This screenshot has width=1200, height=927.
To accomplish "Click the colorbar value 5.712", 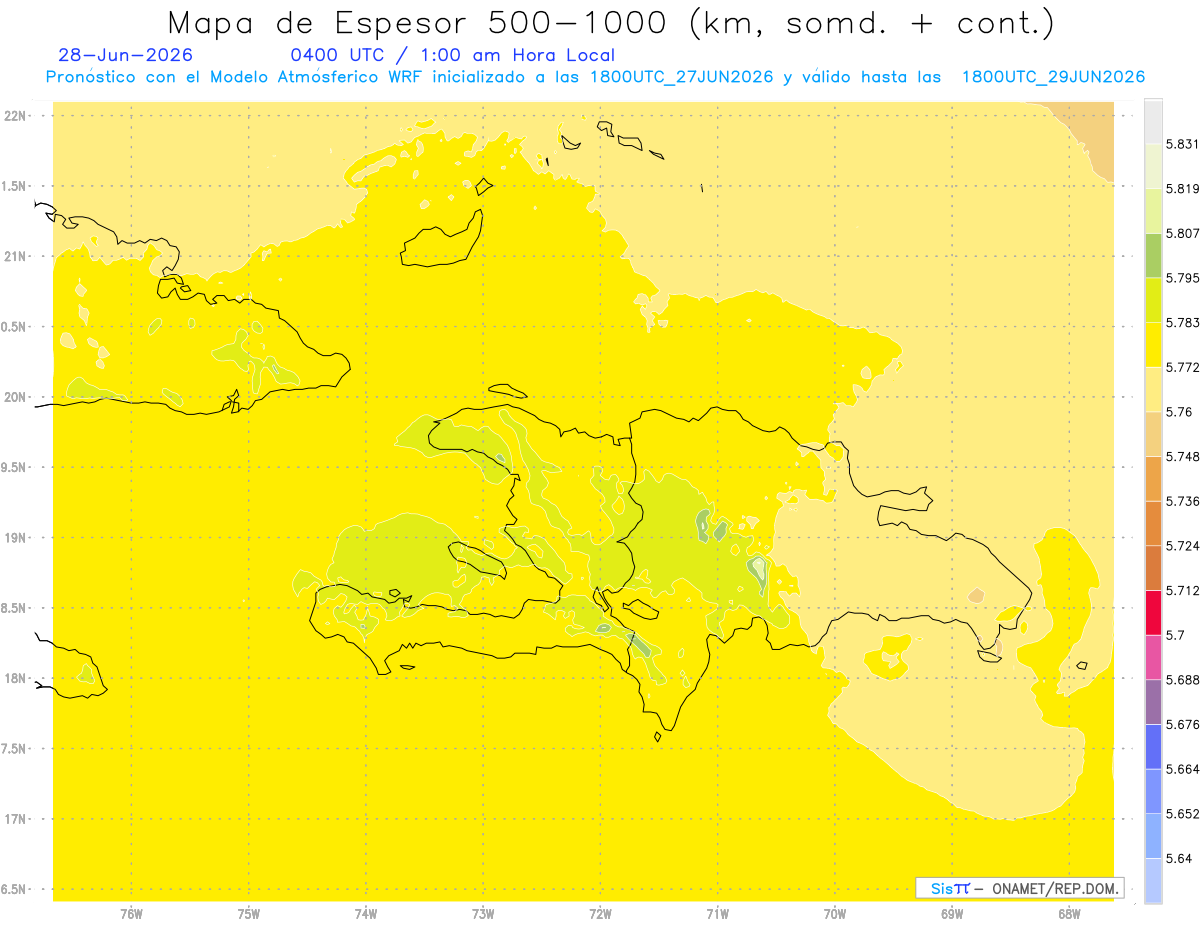I will pos(1182,590).
